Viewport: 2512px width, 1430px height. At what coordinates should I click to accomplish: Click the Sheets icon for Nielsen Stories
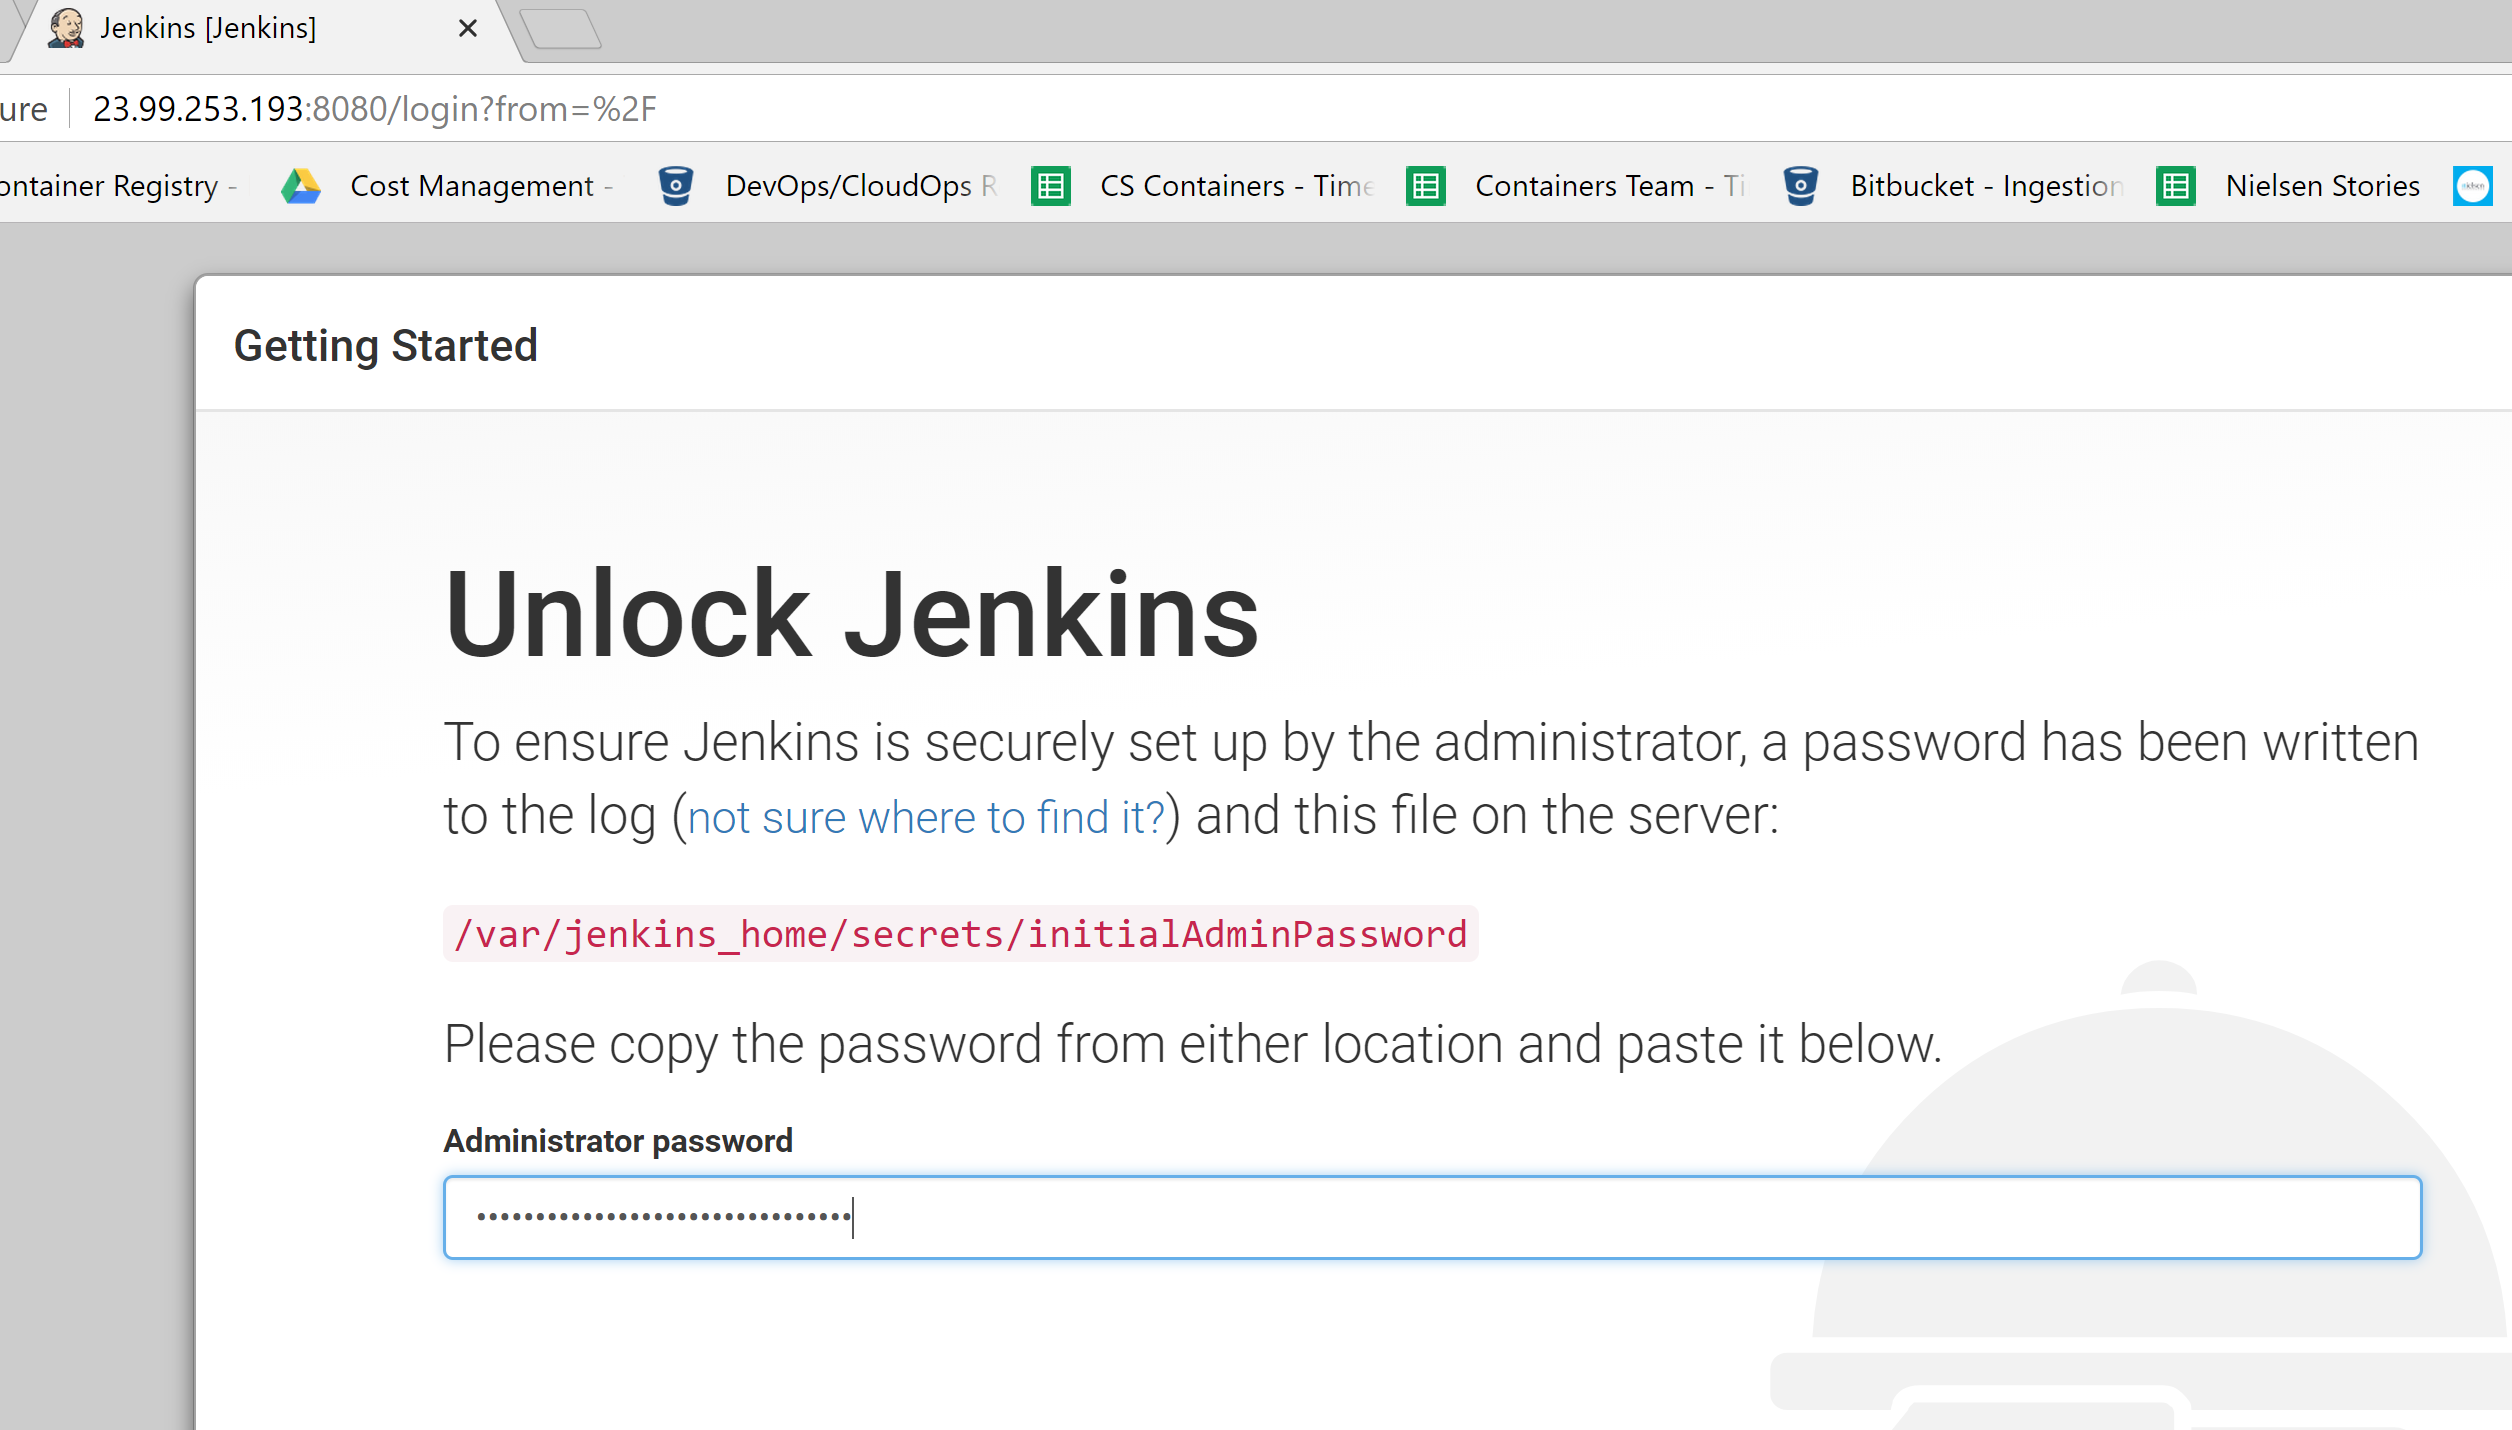tap(2175, 186)
